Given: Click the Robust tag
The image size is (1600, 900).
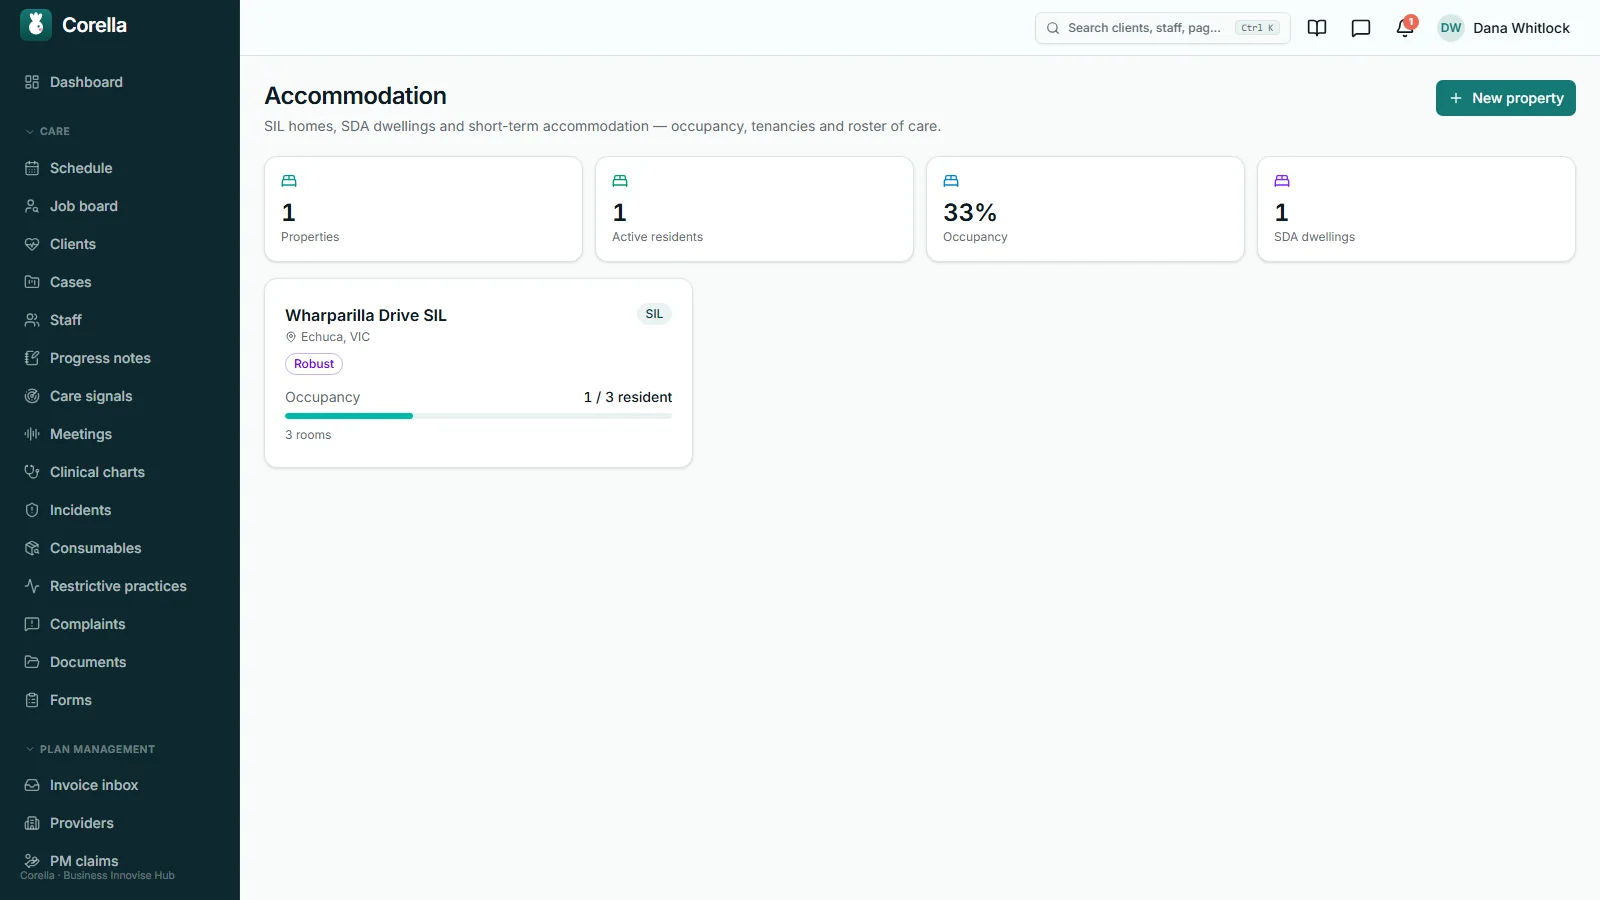Looking at the screenshot, I should 314,364.
